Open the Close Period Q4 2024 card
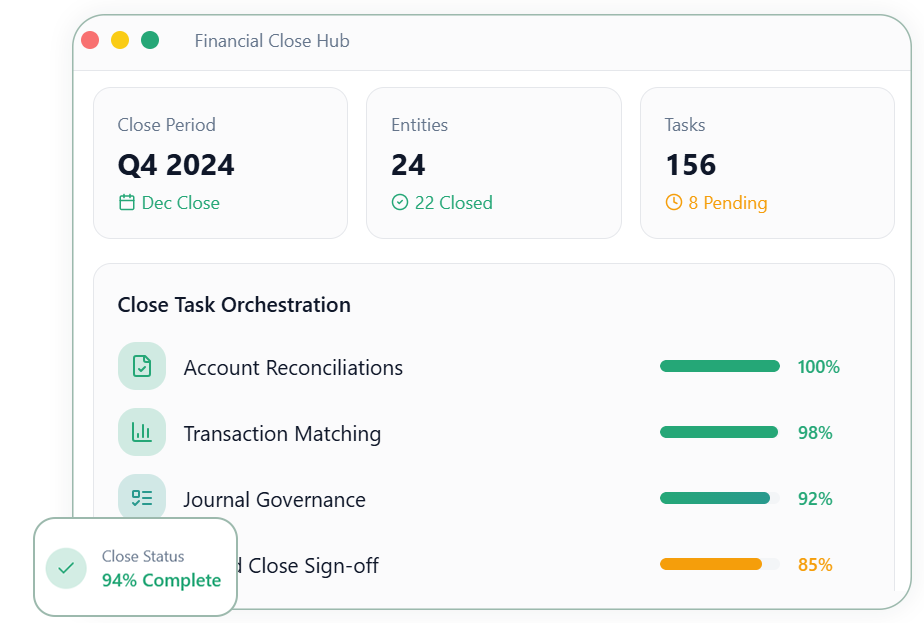Screen dimensions: 924x623 [220, 163]
